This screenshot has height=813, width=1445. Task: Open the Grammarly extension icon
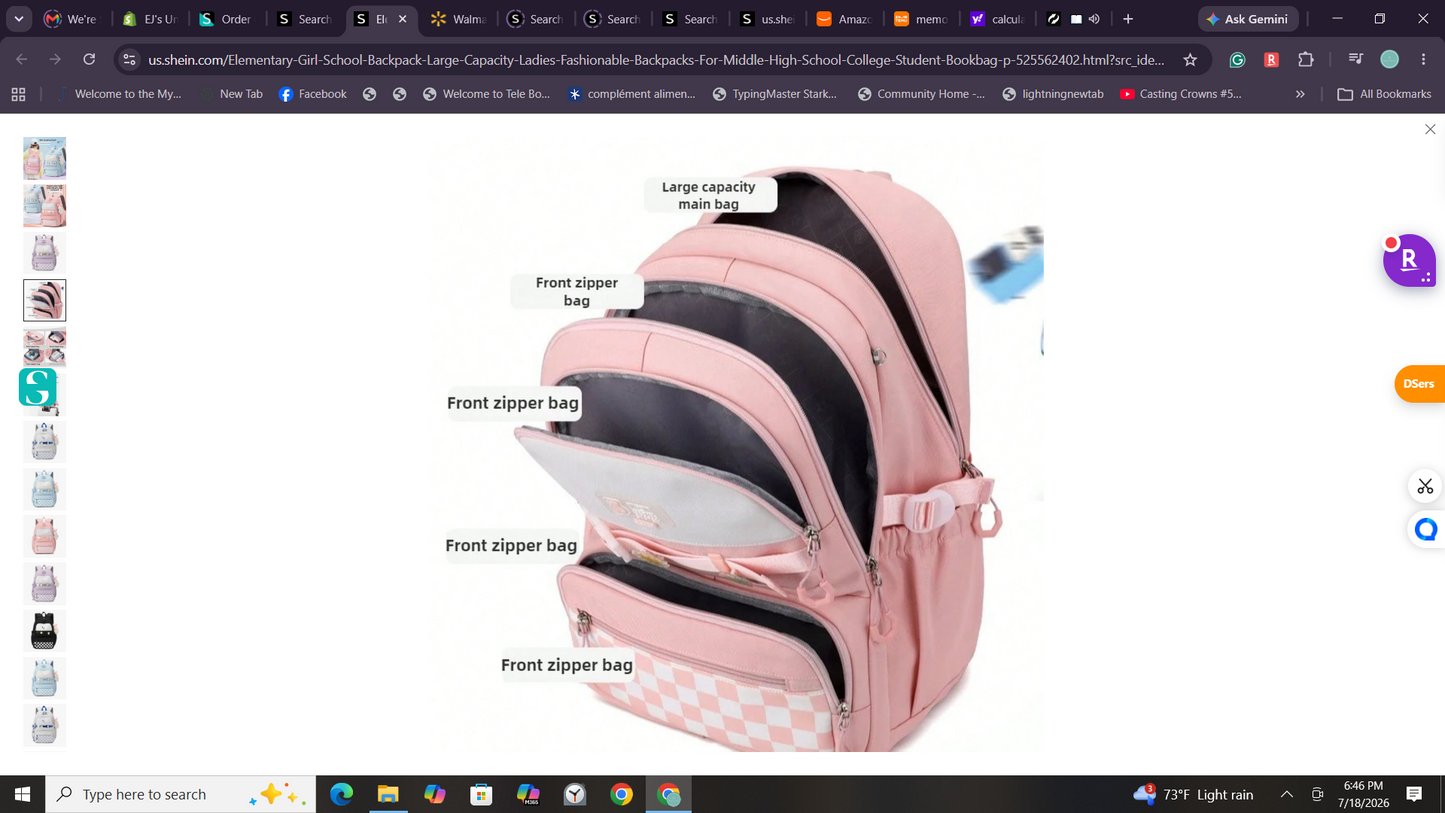point(1237,60)
